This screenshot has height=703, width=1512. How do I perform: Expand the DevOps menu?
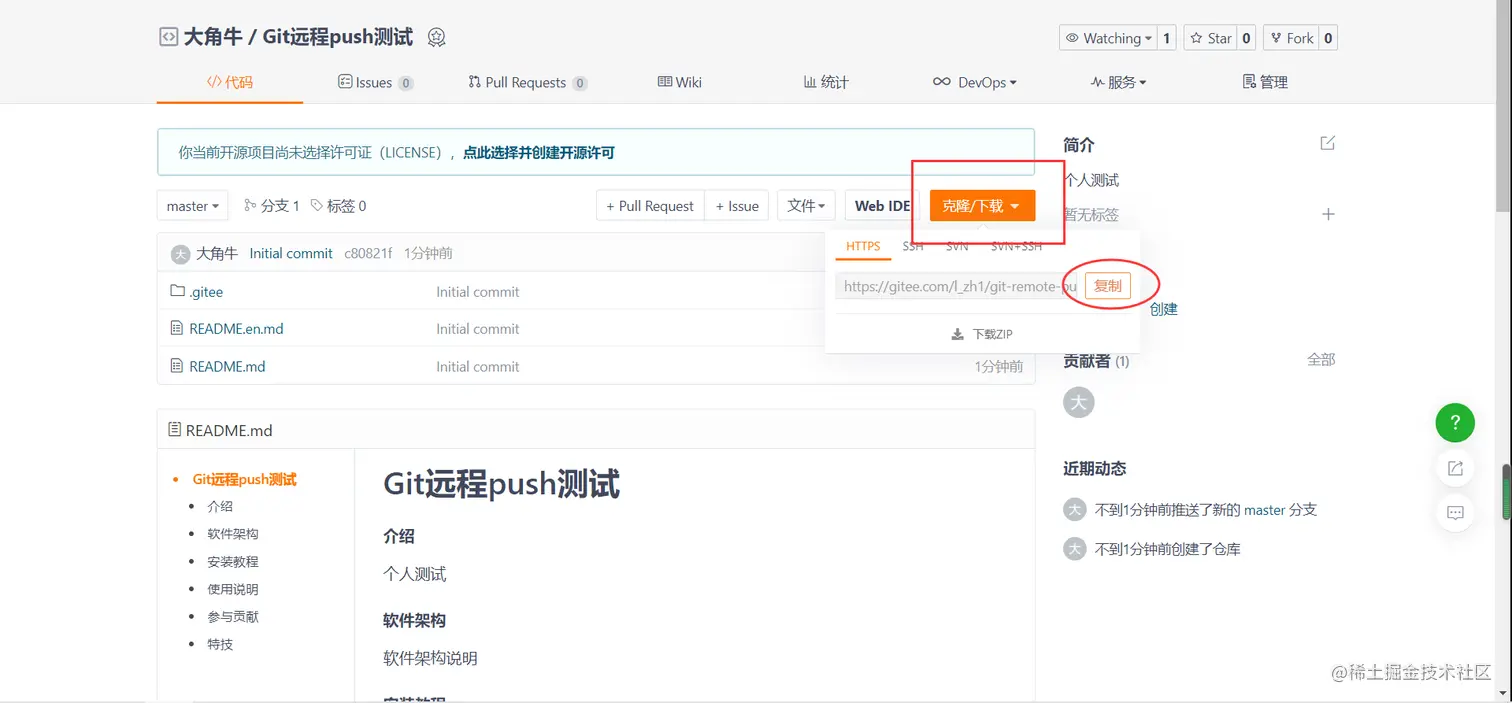click(x=974, y=82)
